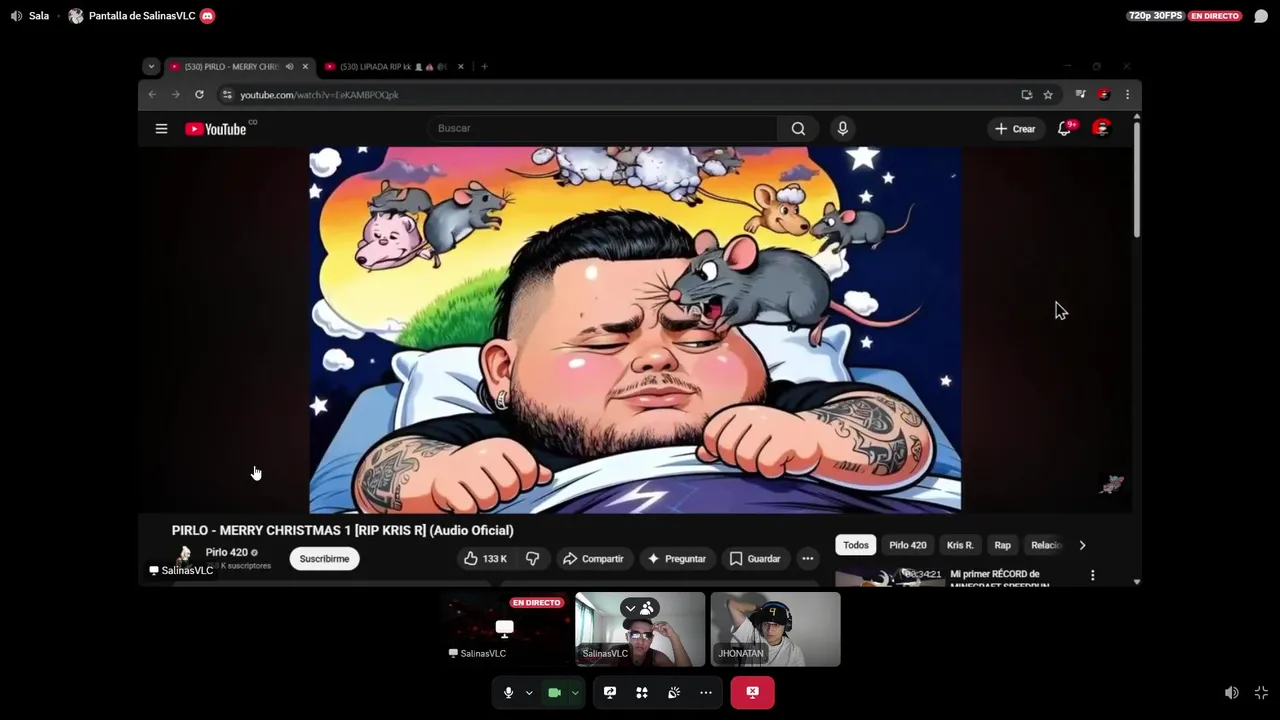The height and width of the screenshot is (720, 1280).
Task: Click the share screen icon
Action: [x=609, y=692]
